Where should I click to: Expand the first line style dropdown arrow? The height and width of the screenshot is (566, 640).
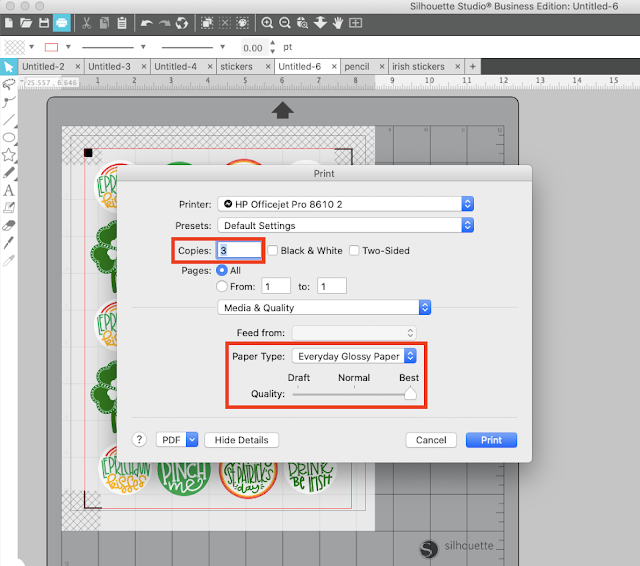click(x=143, y=47)
